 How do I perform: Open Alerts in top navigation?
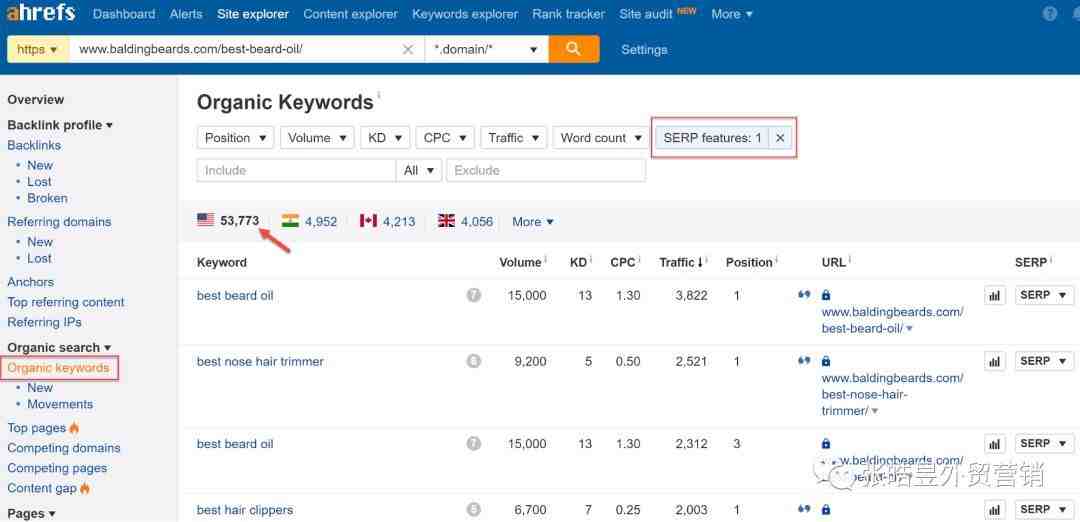tap(186, 14)
